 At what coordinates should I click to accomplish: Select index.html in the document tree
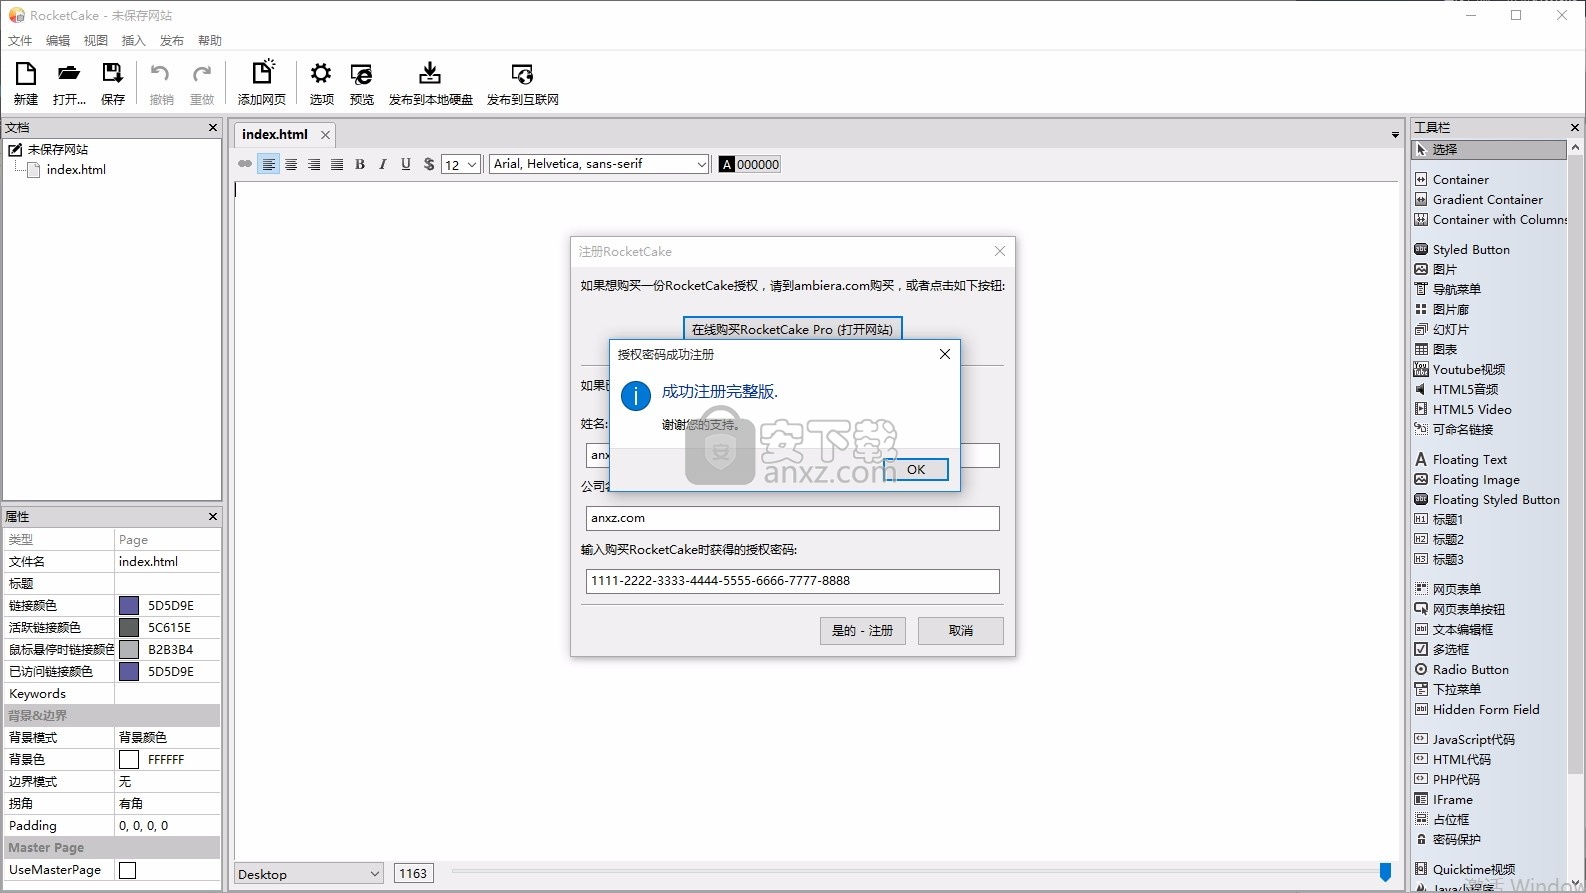(x=76, y=170)
